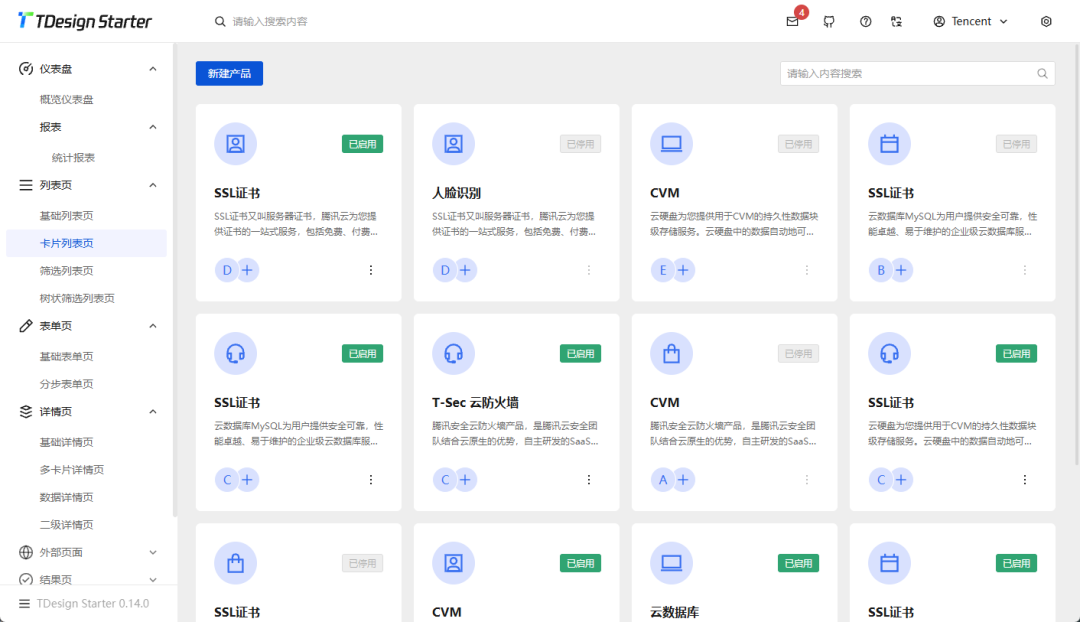Click the TDesign Starter 0.14.0 version text
Image resolution: width=1080 pixels, height=622 pixels.
click(93, 603)
